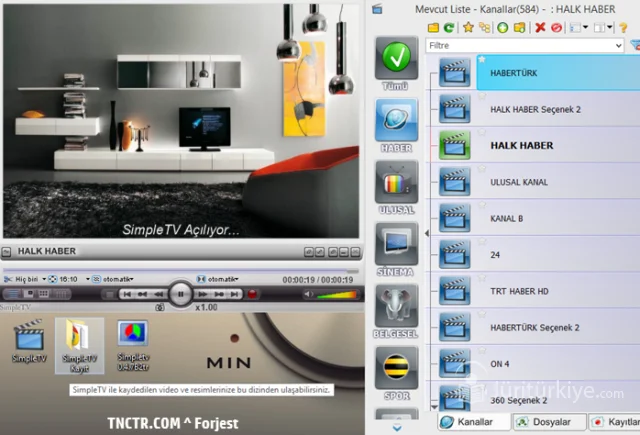This screenshot has width=640, height=435.
Task: Open the panel layout dropdown arrow
Action: click(x=610, y=27)
